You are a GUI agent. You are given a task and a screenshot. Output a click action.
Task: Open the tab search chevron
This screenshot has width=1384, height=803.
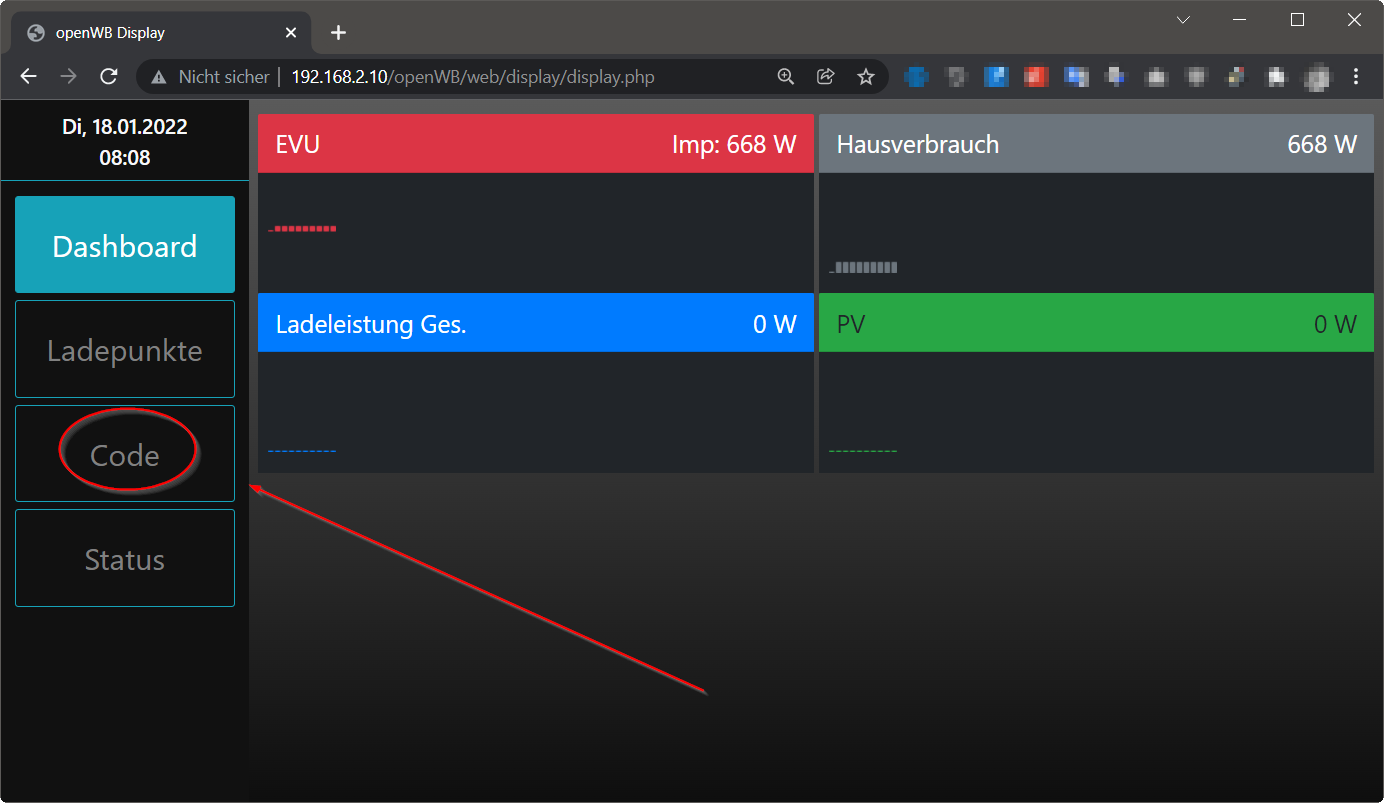1183,20
